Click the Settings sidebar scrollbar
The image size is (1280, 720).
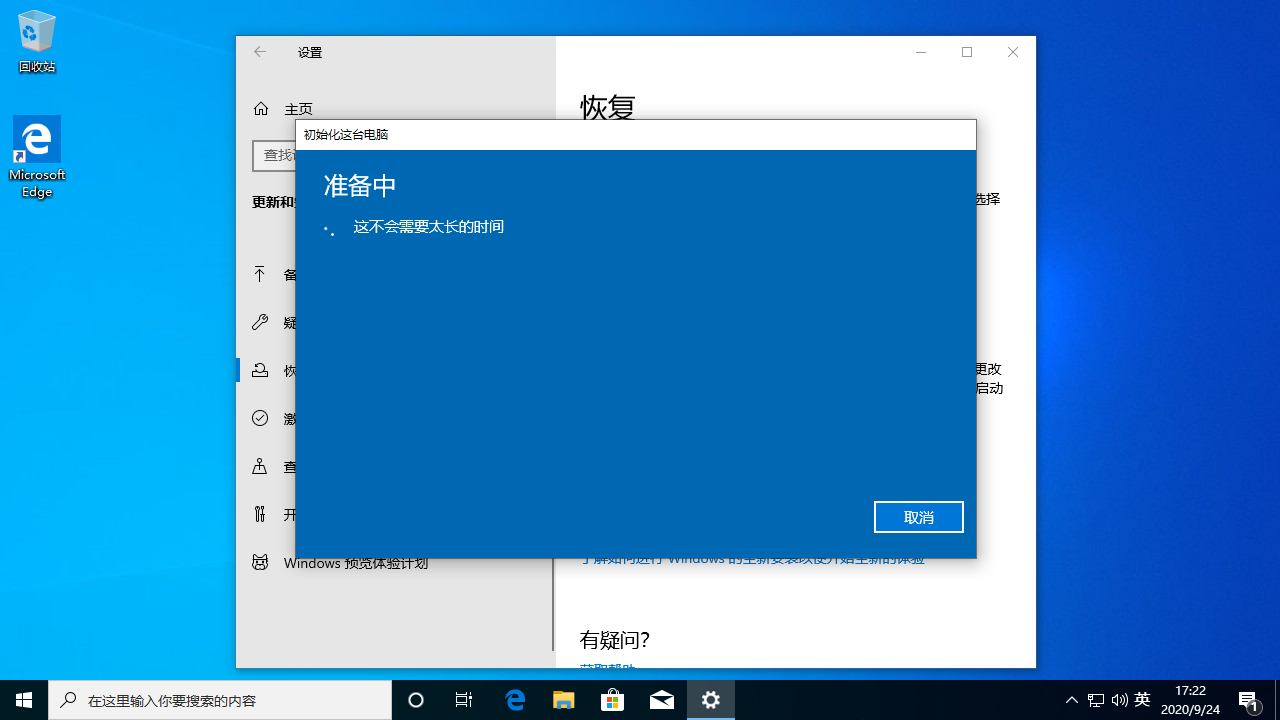click(553, 604)
